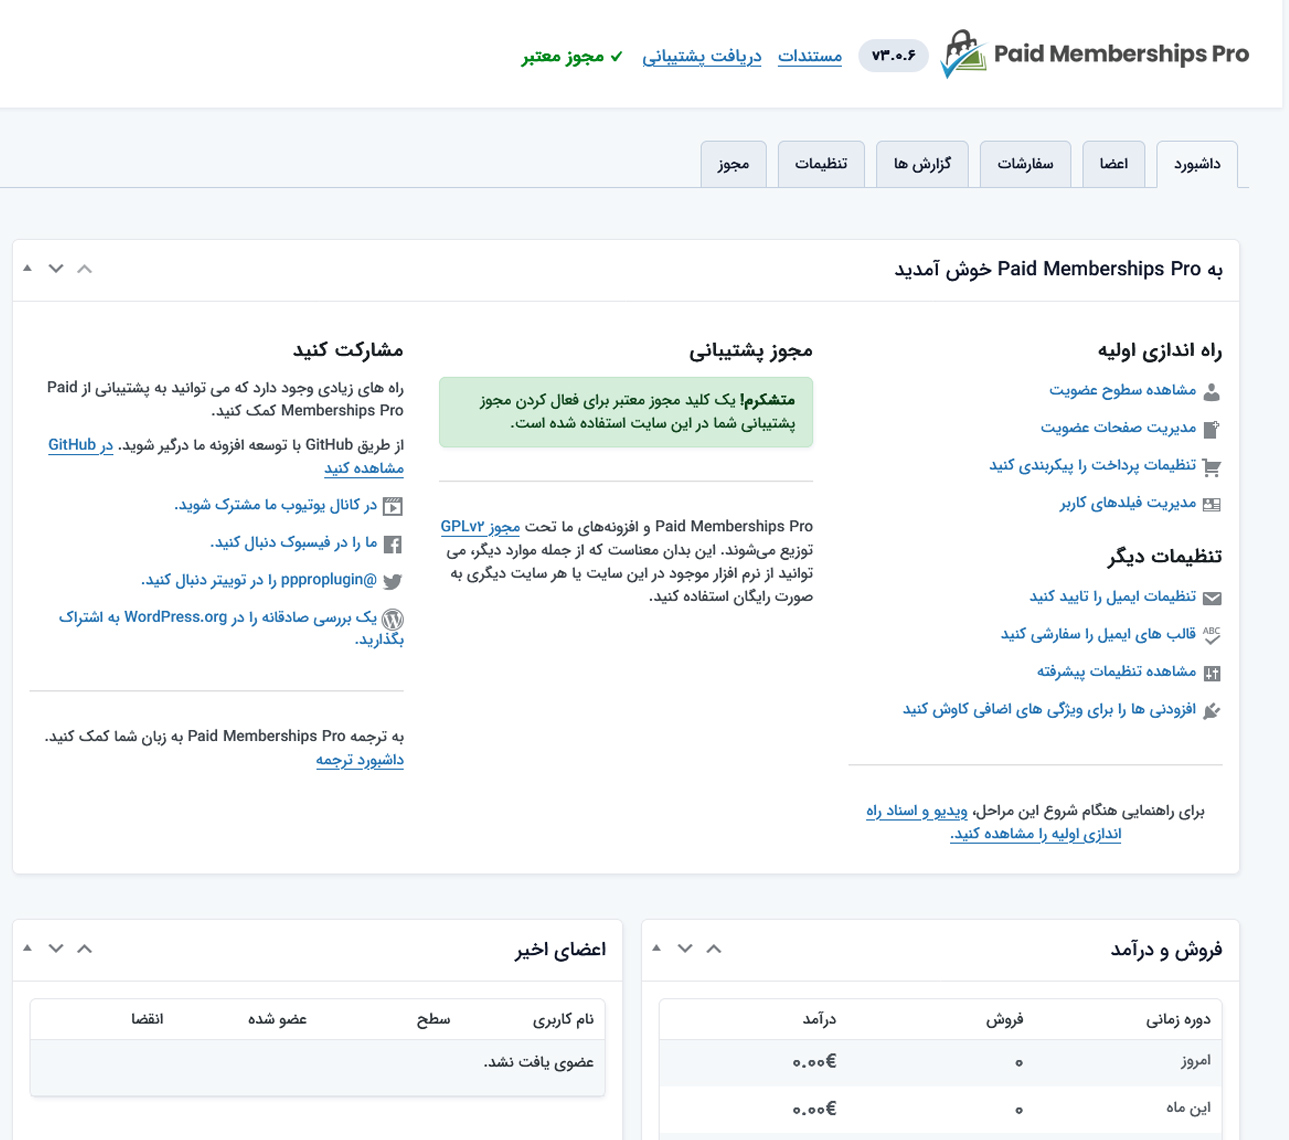This screenshot has width=1289, height=1140.
Task: Click the page icon beside مدیریت صفحات عضویت
Action: [x=1211, y=429]
